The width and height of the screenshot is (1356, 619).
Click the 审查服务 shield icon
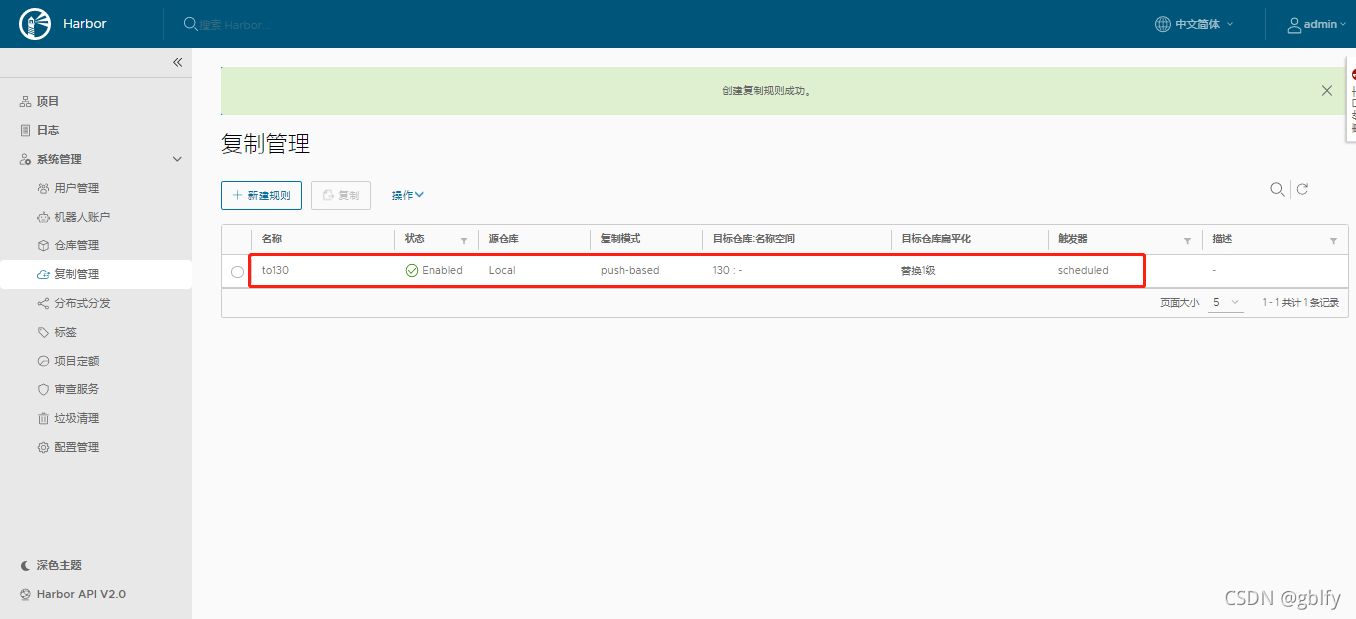43,389
